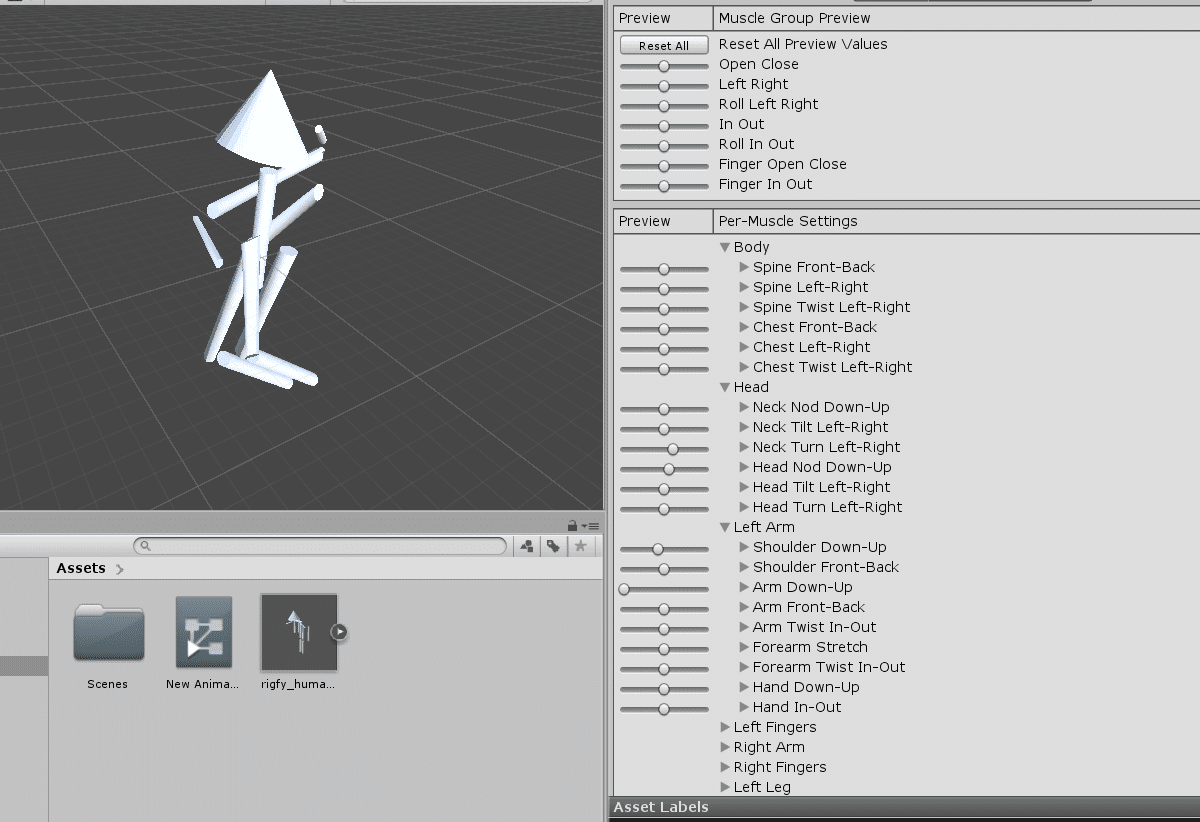Collapse the Head muscle group
Viewport: 1200px width, 822px height.
pyautogui.click(x=725, y=387)
